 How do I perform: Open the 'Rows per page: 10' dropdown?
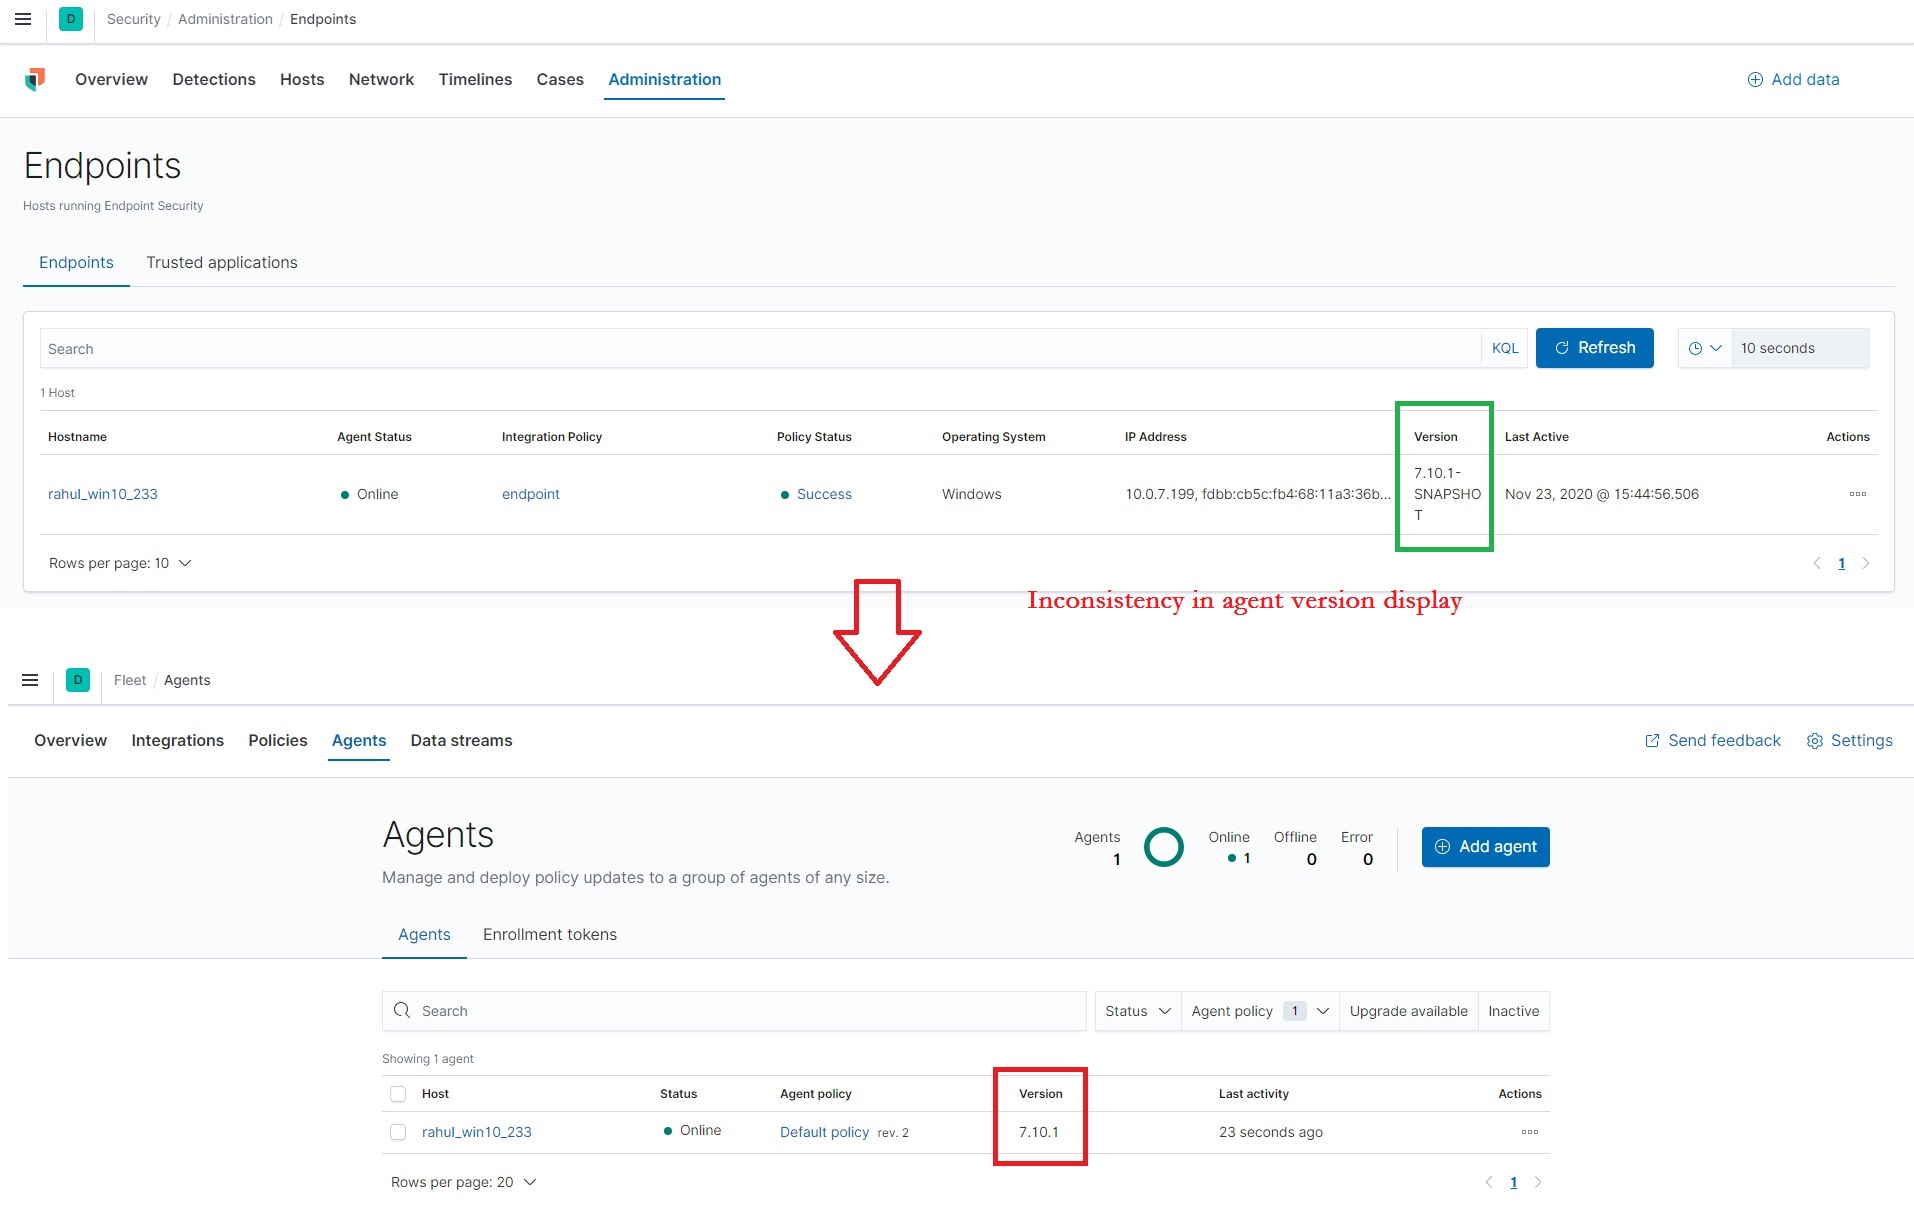click(120, 563)
